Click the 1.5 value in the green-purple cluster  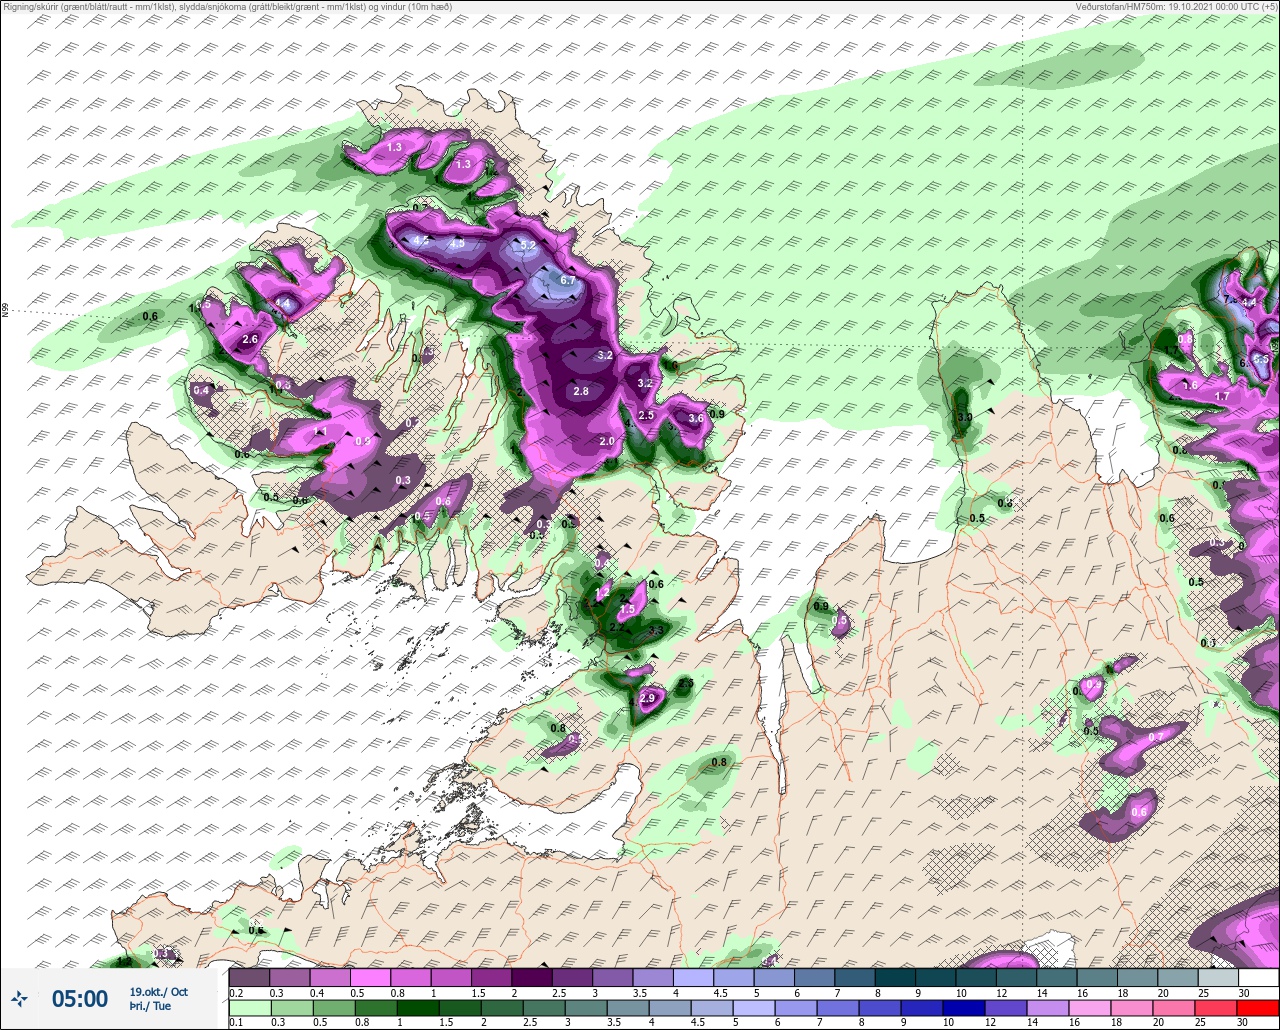click(628, 609)
